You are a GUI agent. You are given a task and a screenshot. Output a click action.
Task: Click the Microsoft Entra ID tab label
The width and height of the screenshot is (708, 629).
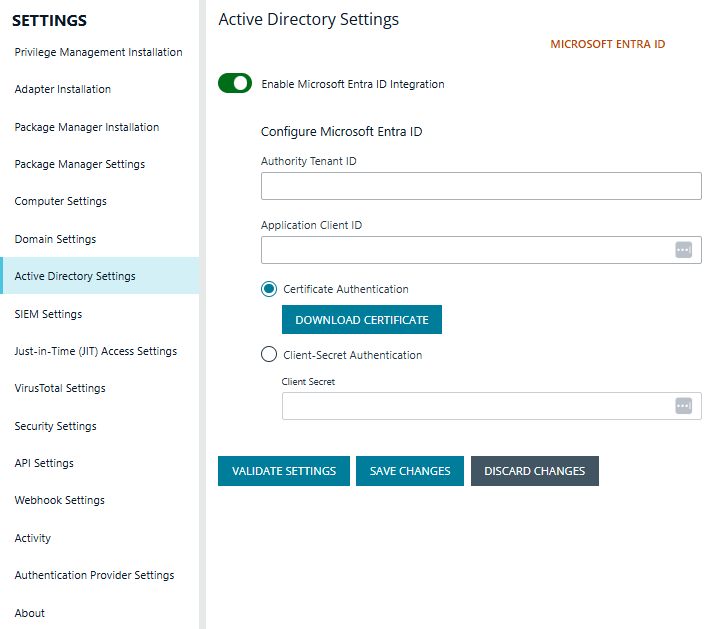[607, 44]
